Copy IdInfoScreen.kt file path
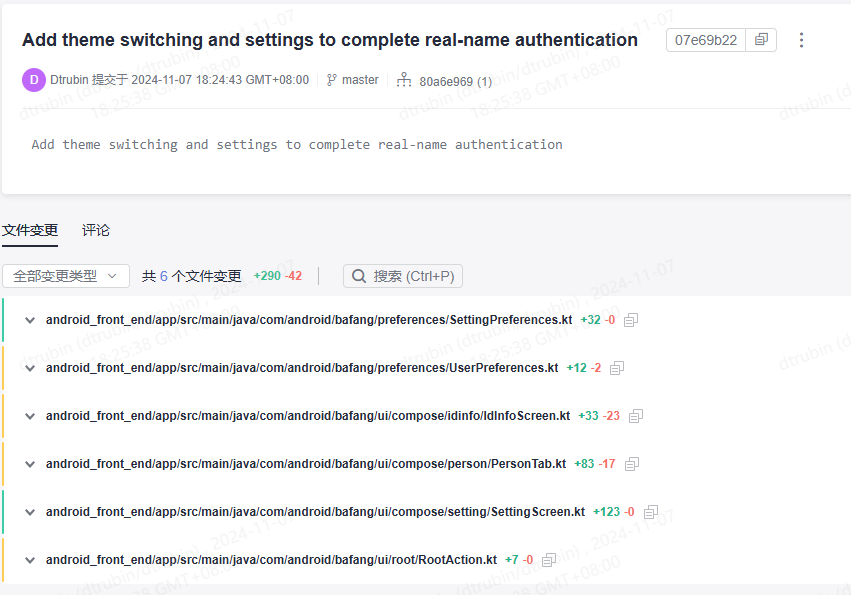The height and width of the screenshot is (595, 851). point(636,416)
